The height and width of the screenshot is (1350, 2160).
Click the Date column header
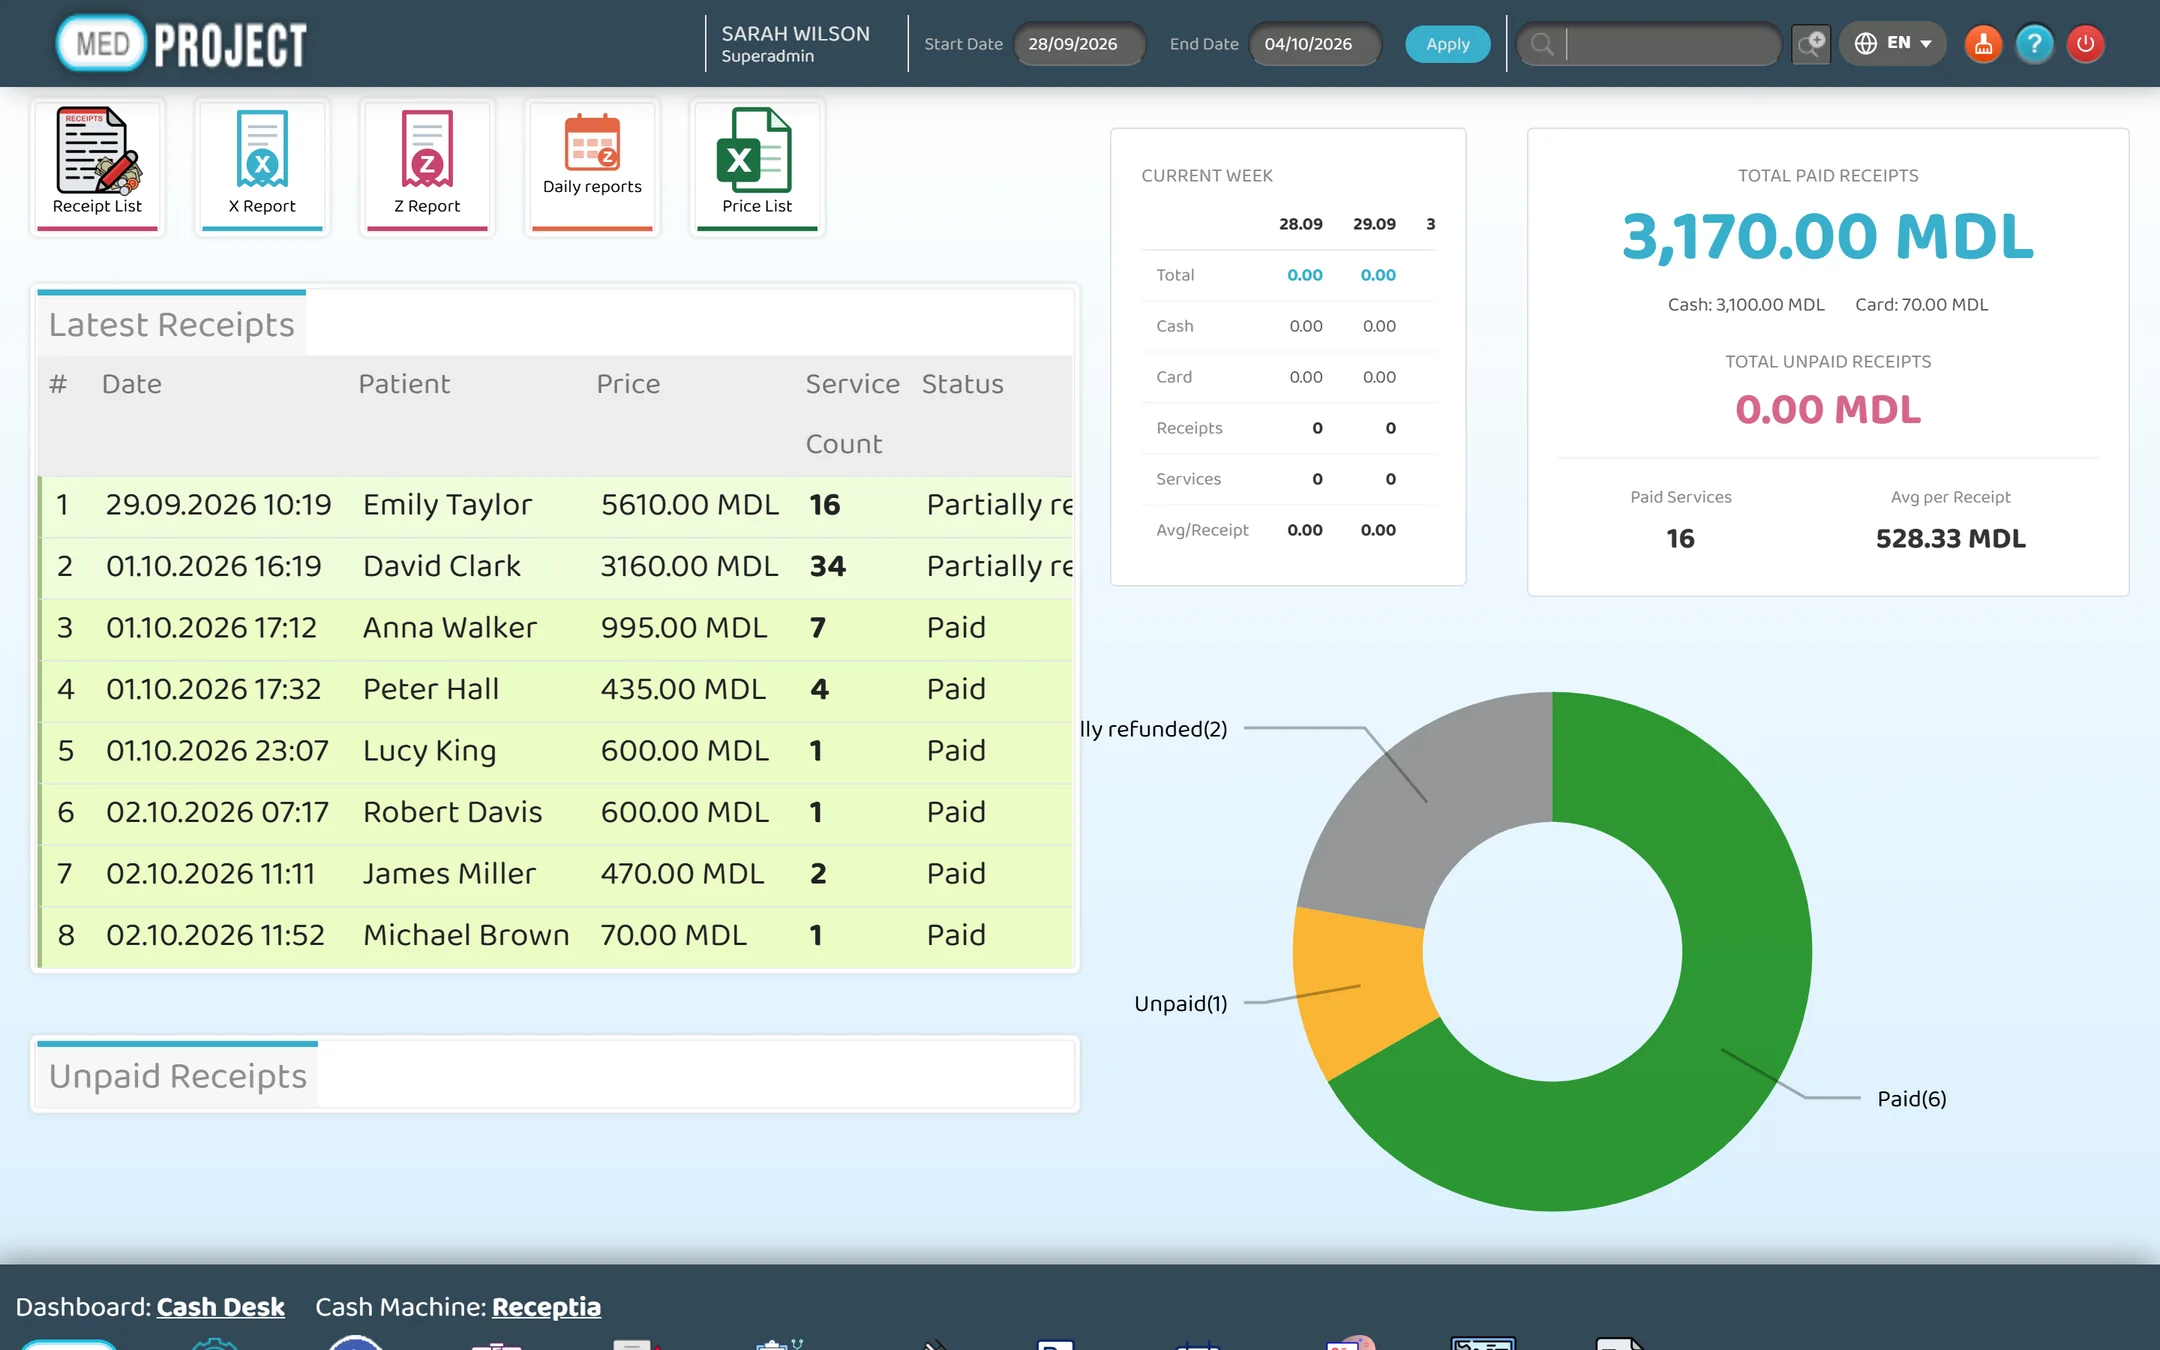(x=132, y=384)
